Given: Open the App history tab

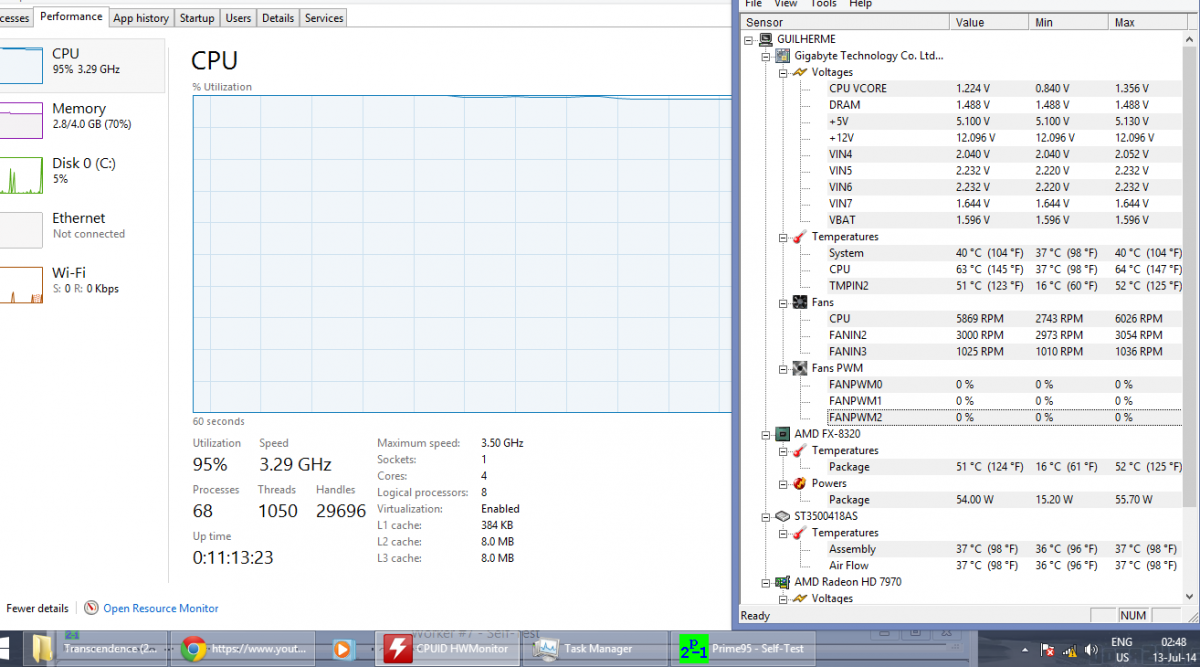Looking at the screenshot, I should click(141, 18).
